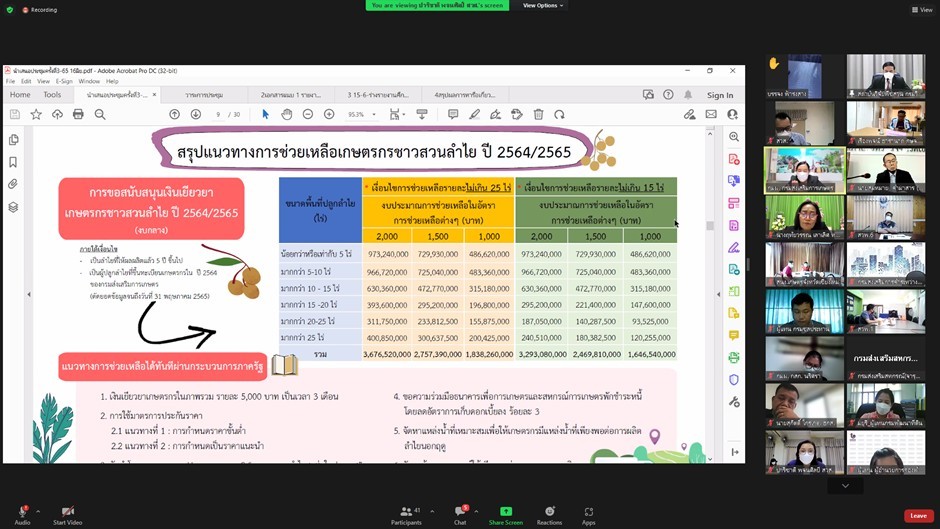Screen dimensions: 940x529
Task: Pick the Highlight pen tool
Action: click(x=474, y=114)
